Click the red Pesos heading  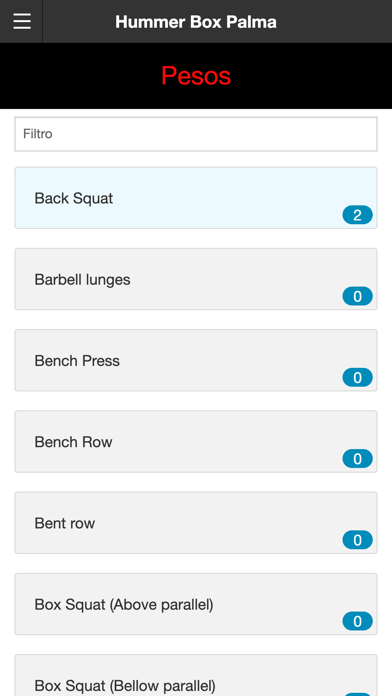point(196,75)
